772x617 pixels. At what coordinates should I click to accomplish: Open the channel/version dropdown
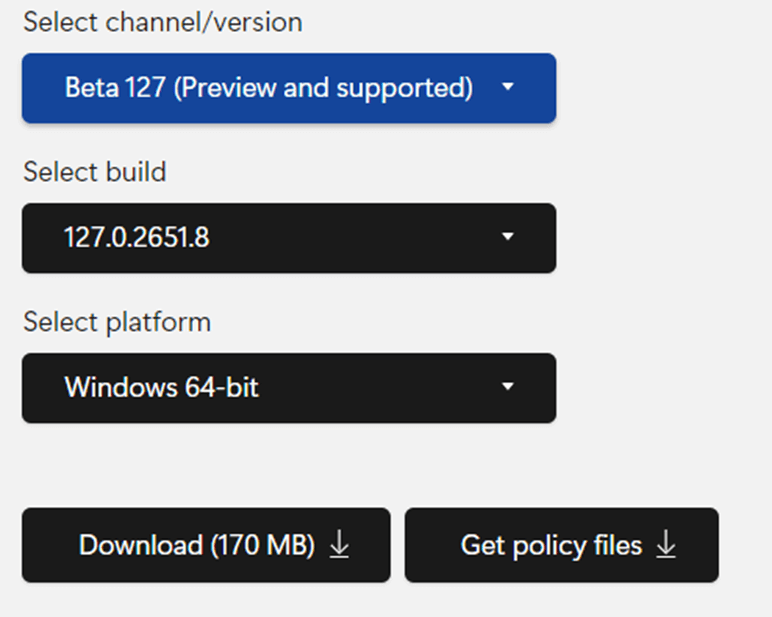click(289, 88)
